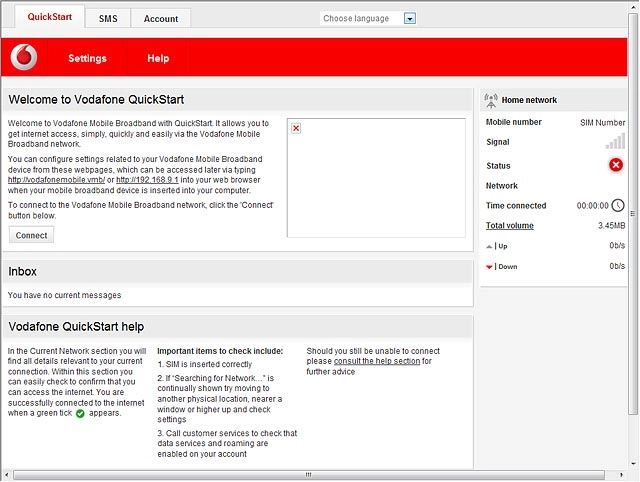Click the Time connected clock icon

point(618,205)
